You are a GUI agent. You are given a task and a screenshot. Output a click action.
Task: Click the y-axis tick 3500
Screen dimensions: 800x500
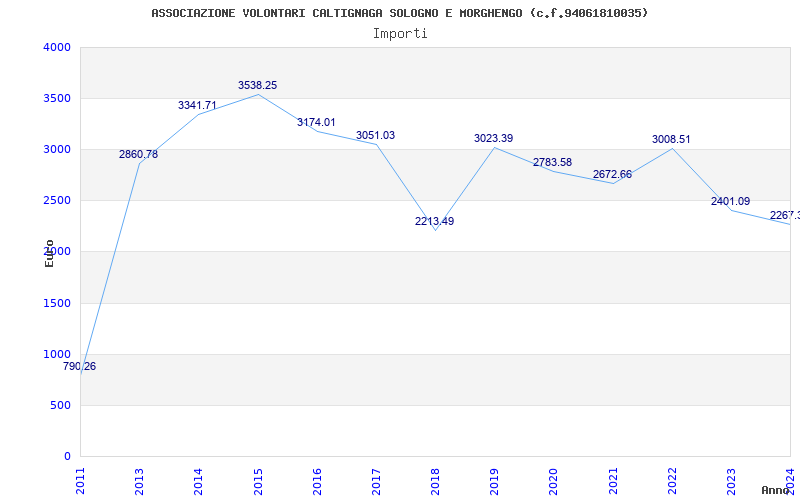57,98
